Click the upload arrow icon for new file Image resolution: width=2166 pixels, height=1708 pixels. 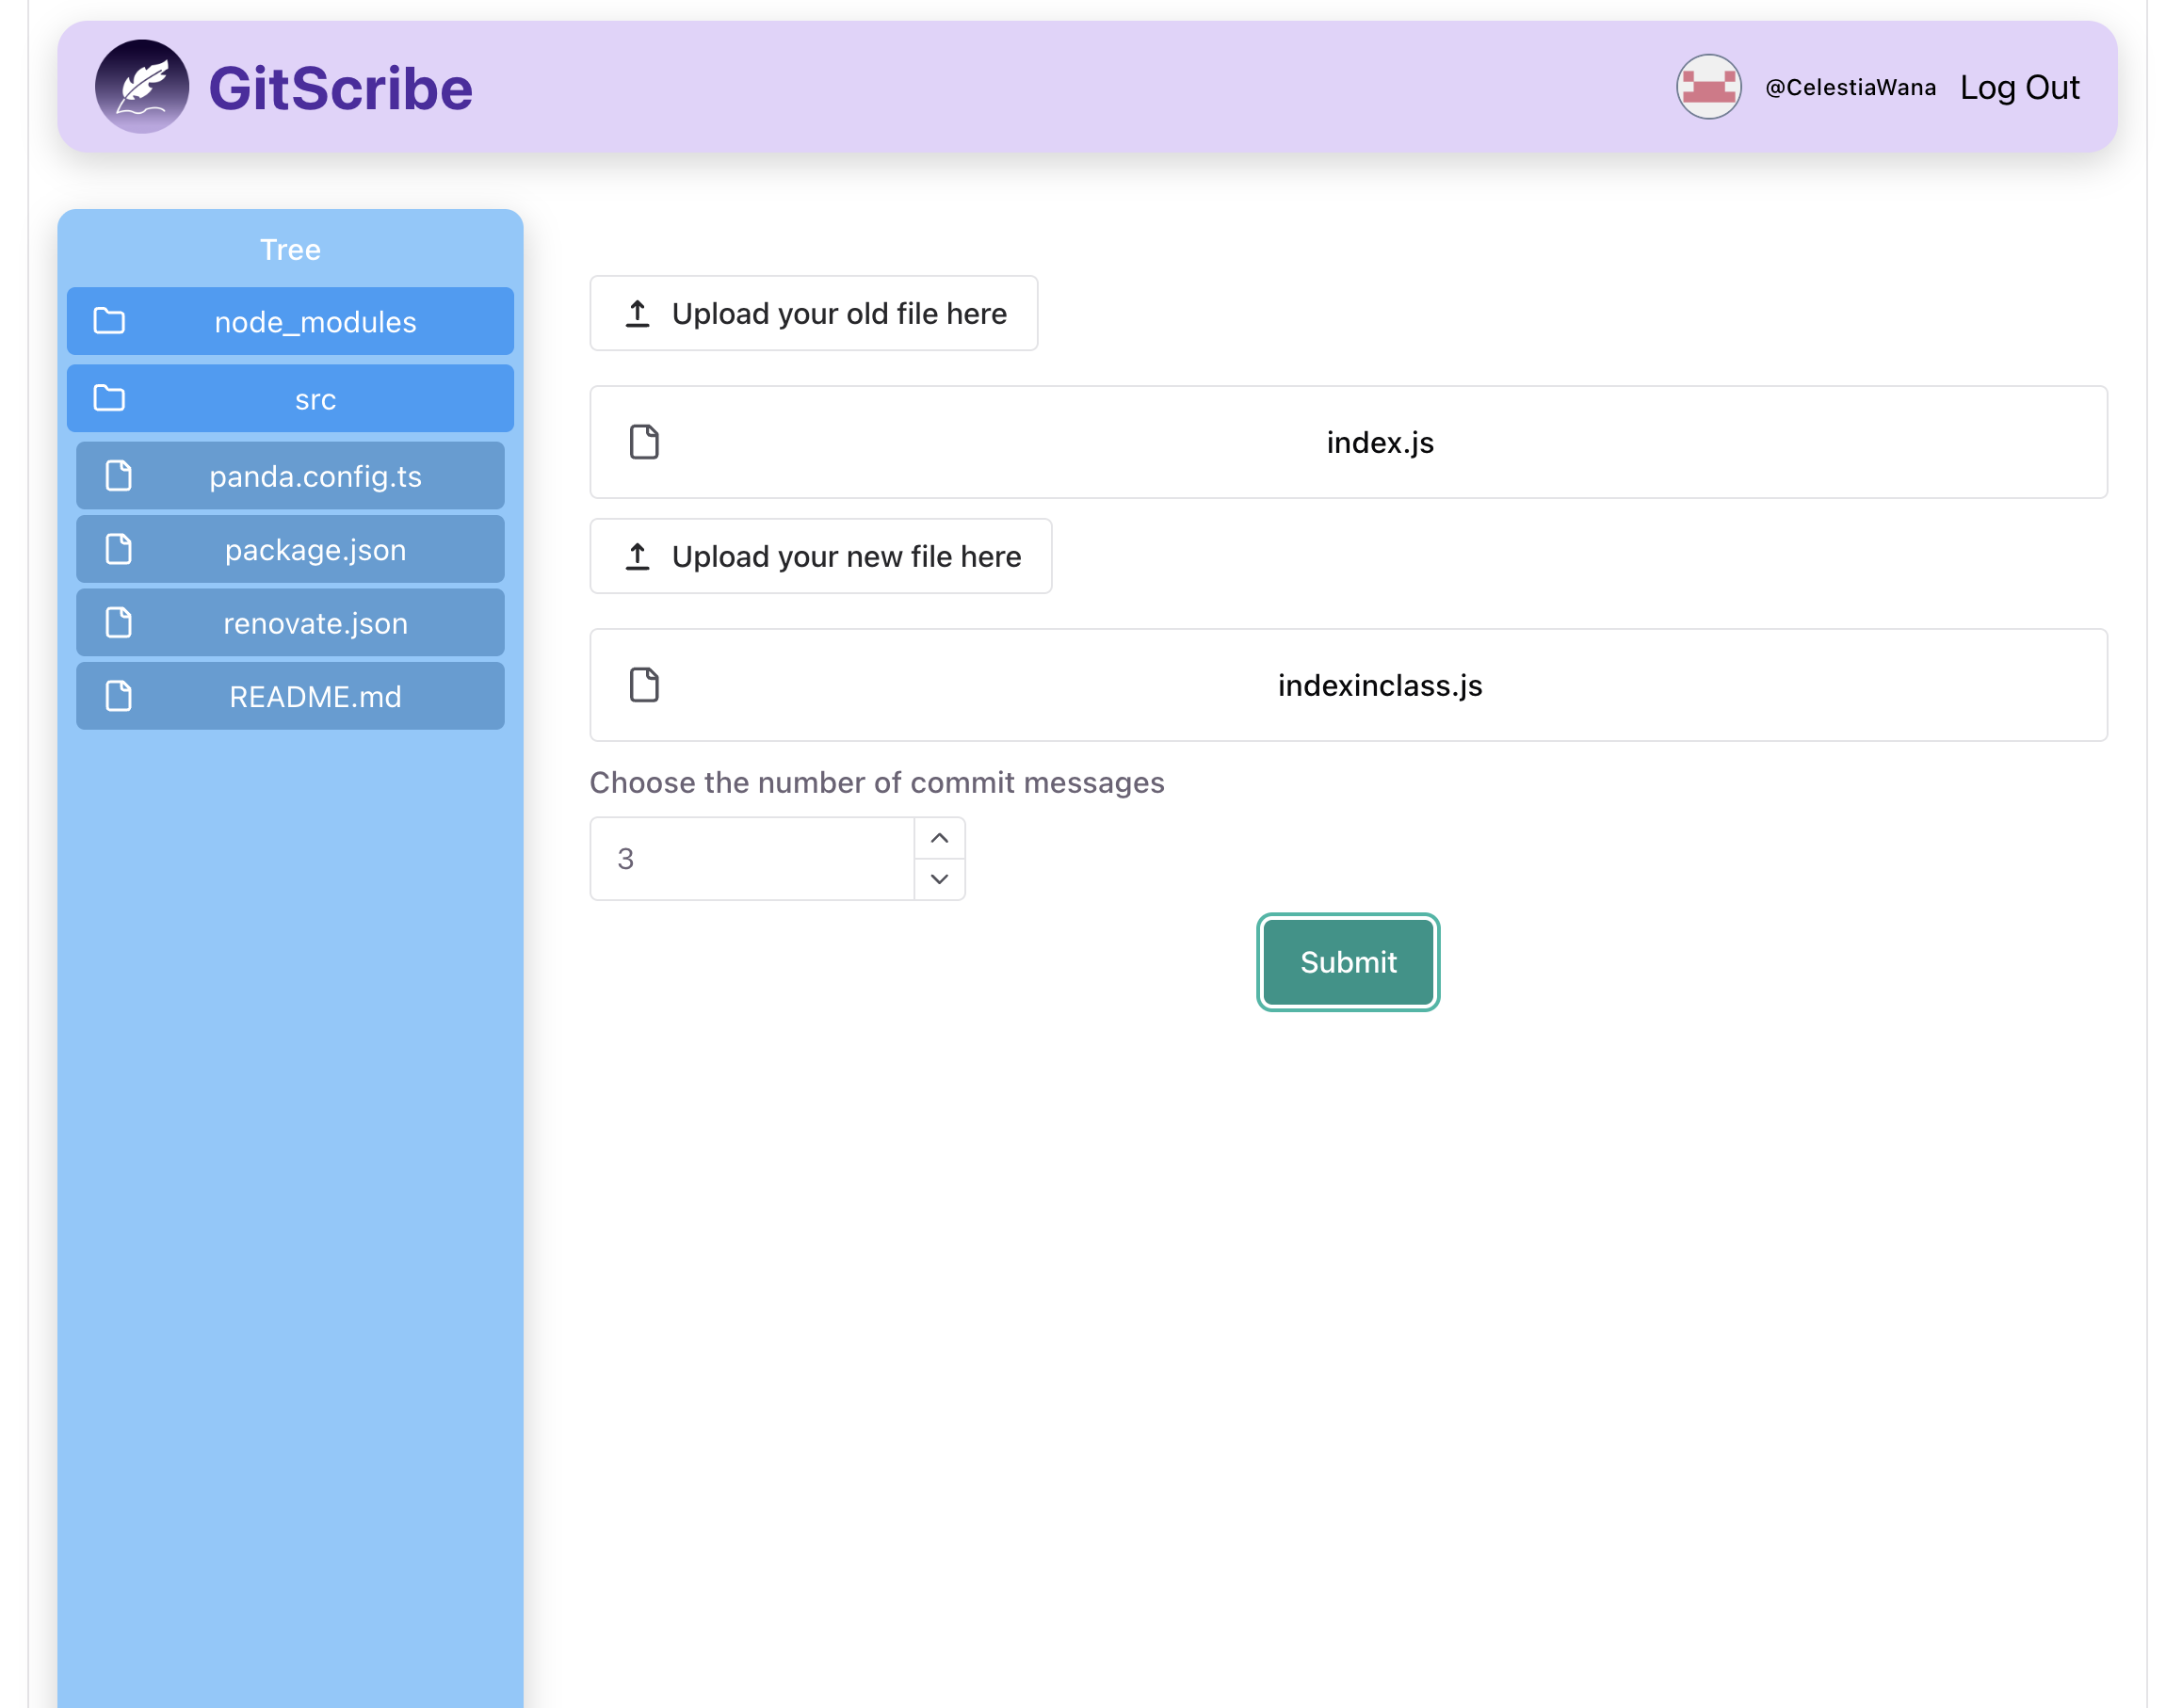[x=637, y=556]
